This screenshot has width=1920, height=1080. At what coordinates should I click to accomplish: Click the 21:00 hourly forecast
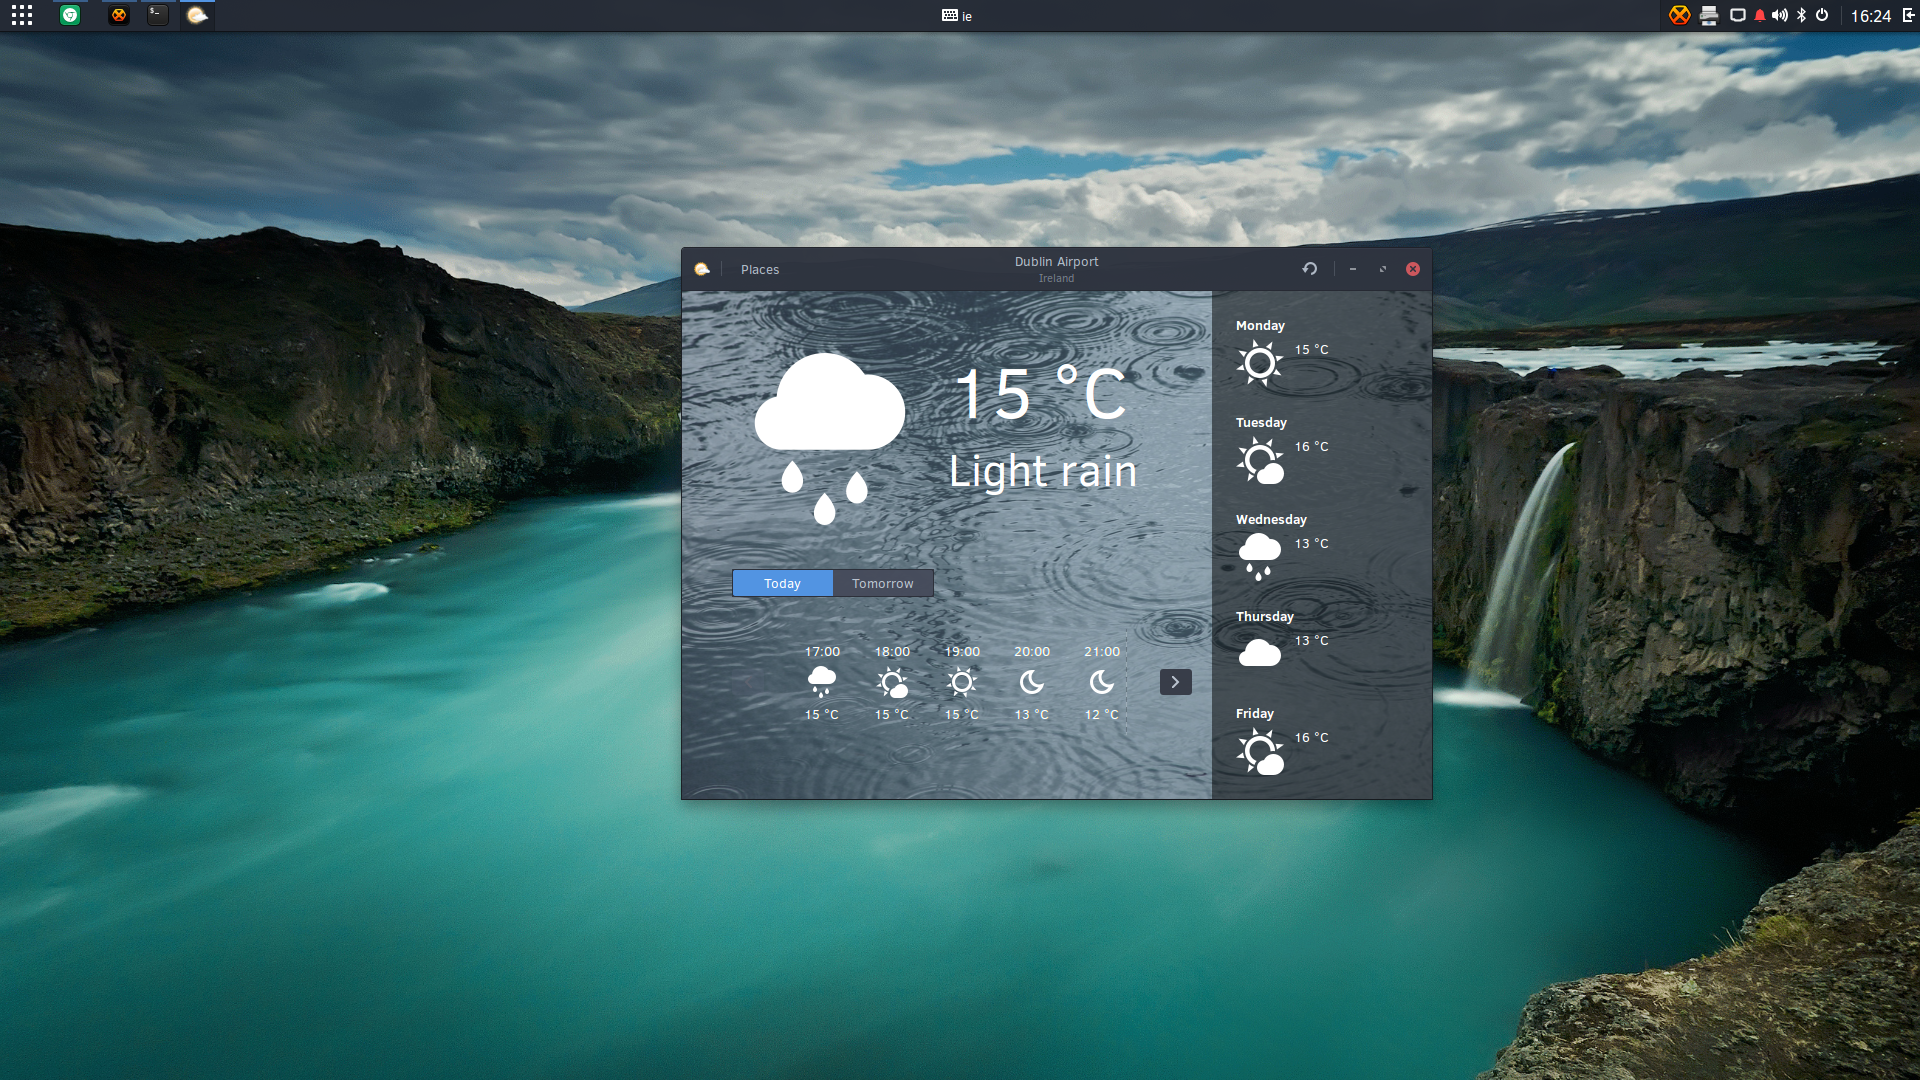[x=1102, y=683]
